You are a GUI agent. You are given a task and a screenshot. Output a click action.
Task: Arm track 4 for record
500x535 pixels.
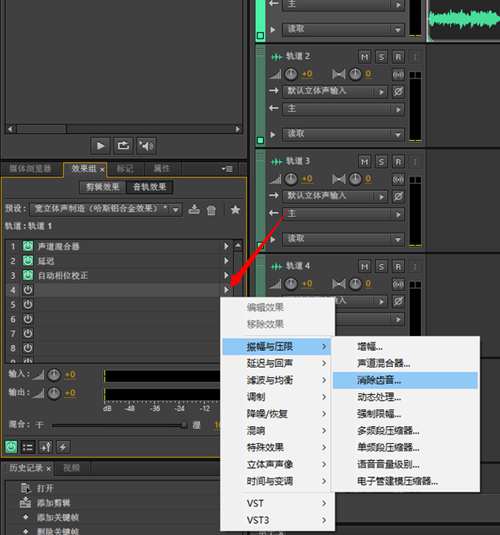pyautogui.click(x=398, y=266)
